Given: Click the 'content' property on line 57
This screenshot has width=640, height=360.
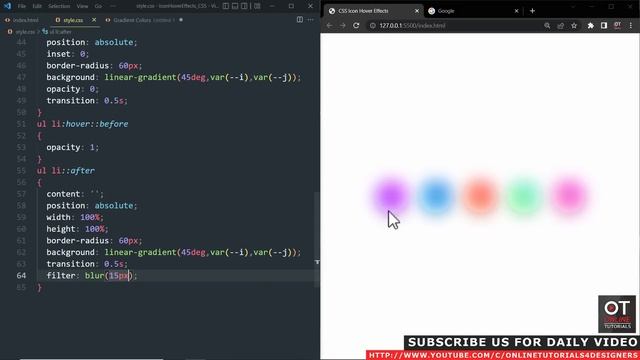Looking at the screenshot, I should [x=63, y=194].
